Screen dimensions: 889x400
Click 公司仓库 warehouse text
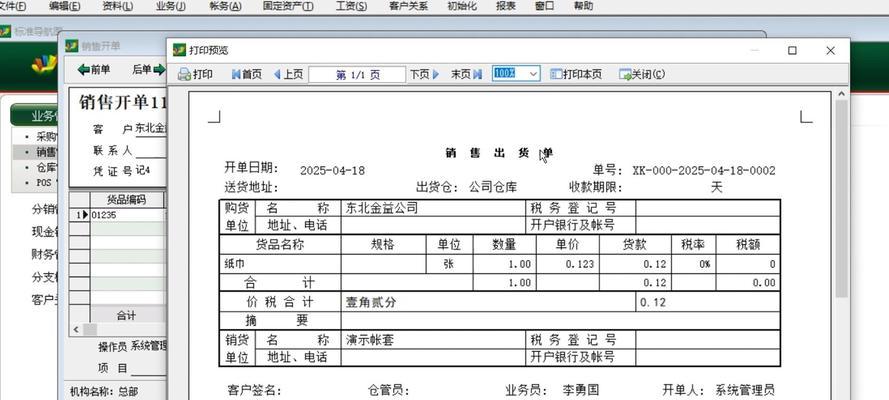click(x=493, y=188)
